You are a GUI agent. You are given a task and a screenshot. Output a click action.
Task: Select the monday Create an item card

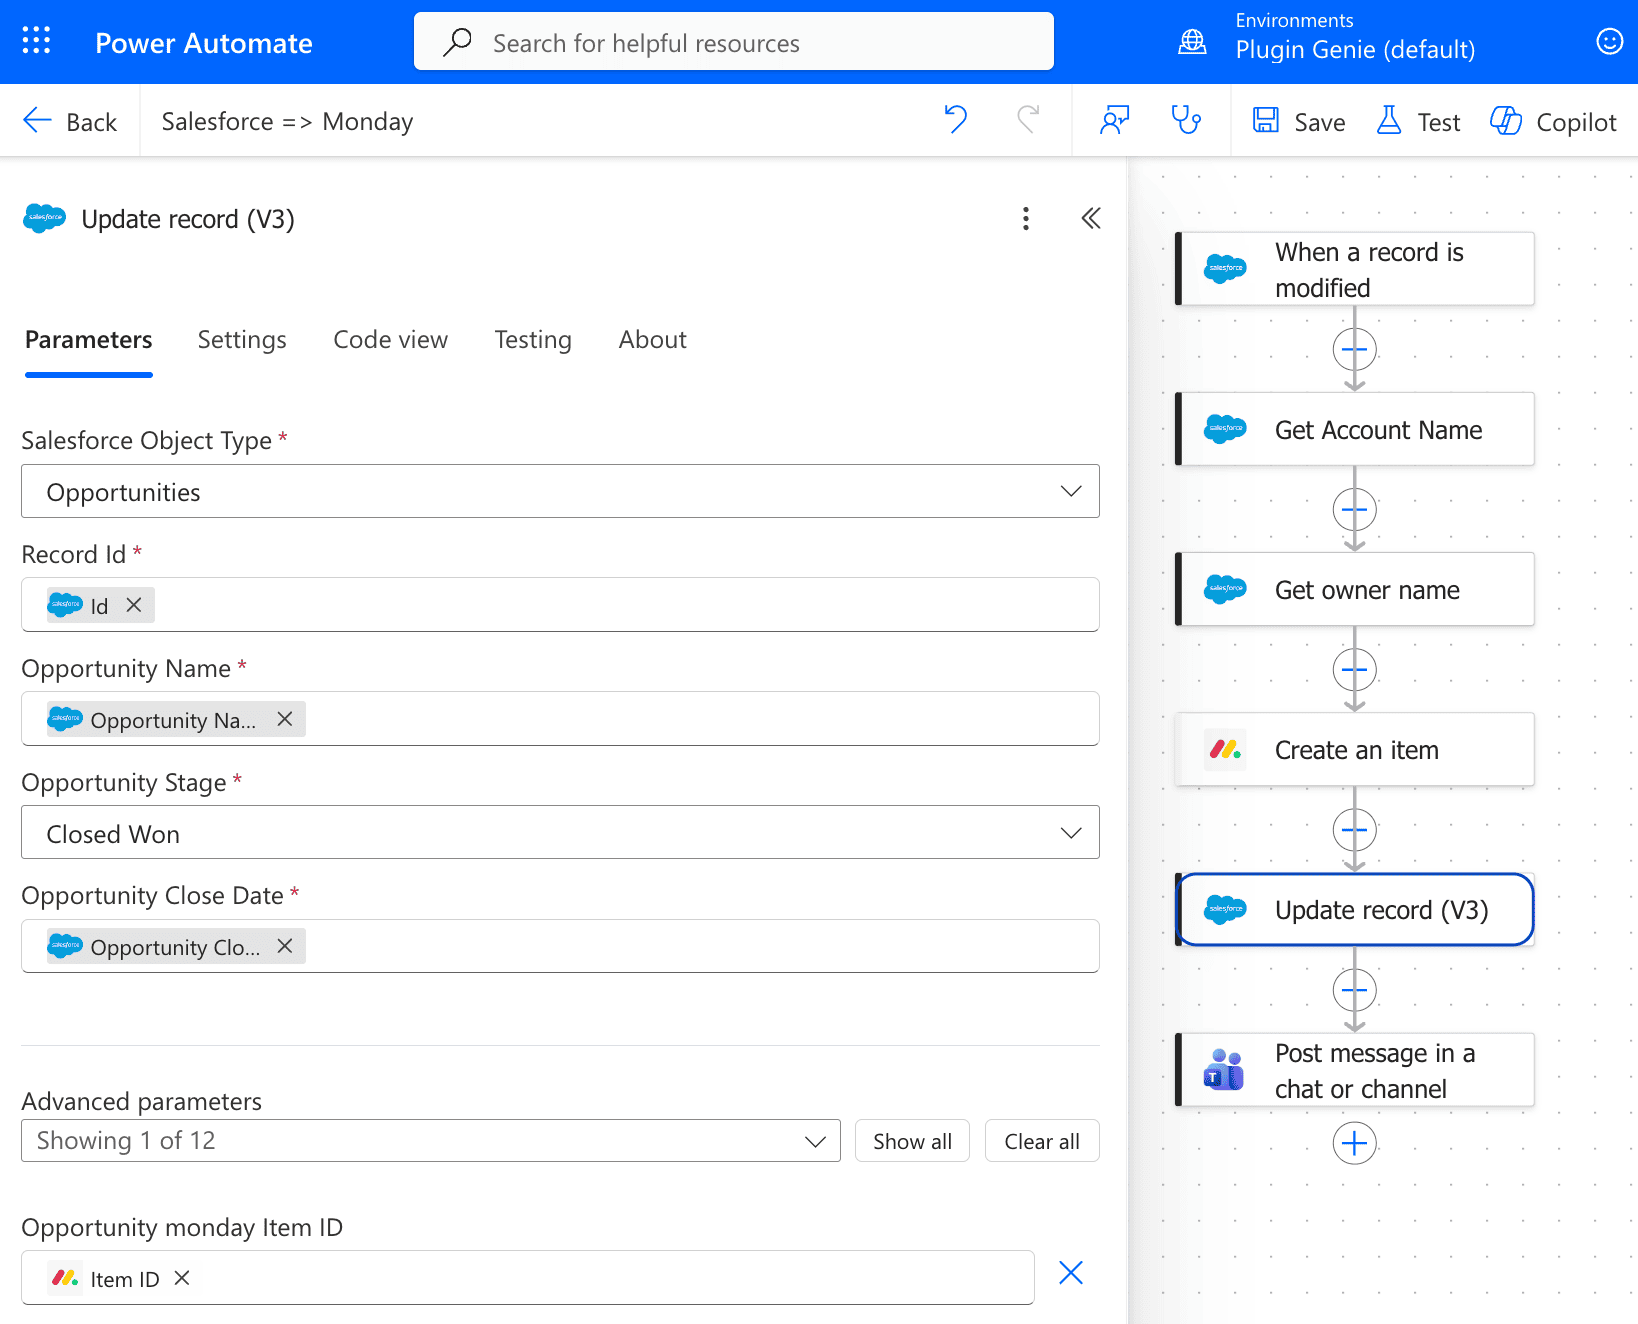point(1354,749)
